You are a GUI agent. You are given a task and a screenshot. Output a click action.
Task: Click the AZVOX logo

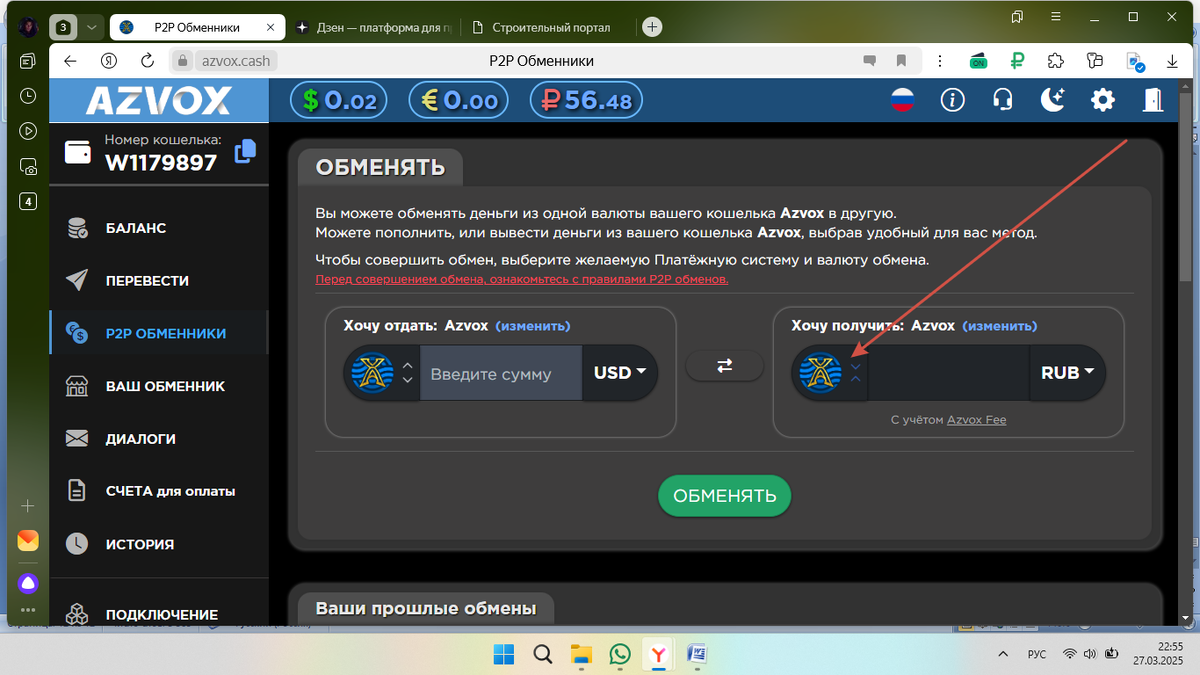pos(158,101)
